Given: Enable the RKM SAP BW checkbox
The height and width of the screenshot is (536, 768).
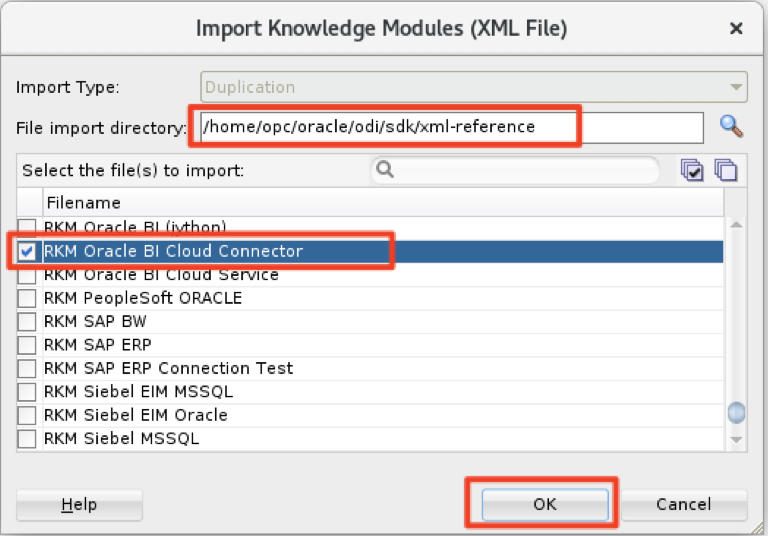Looking at the screenshot, I should click(x=27, y=321).
